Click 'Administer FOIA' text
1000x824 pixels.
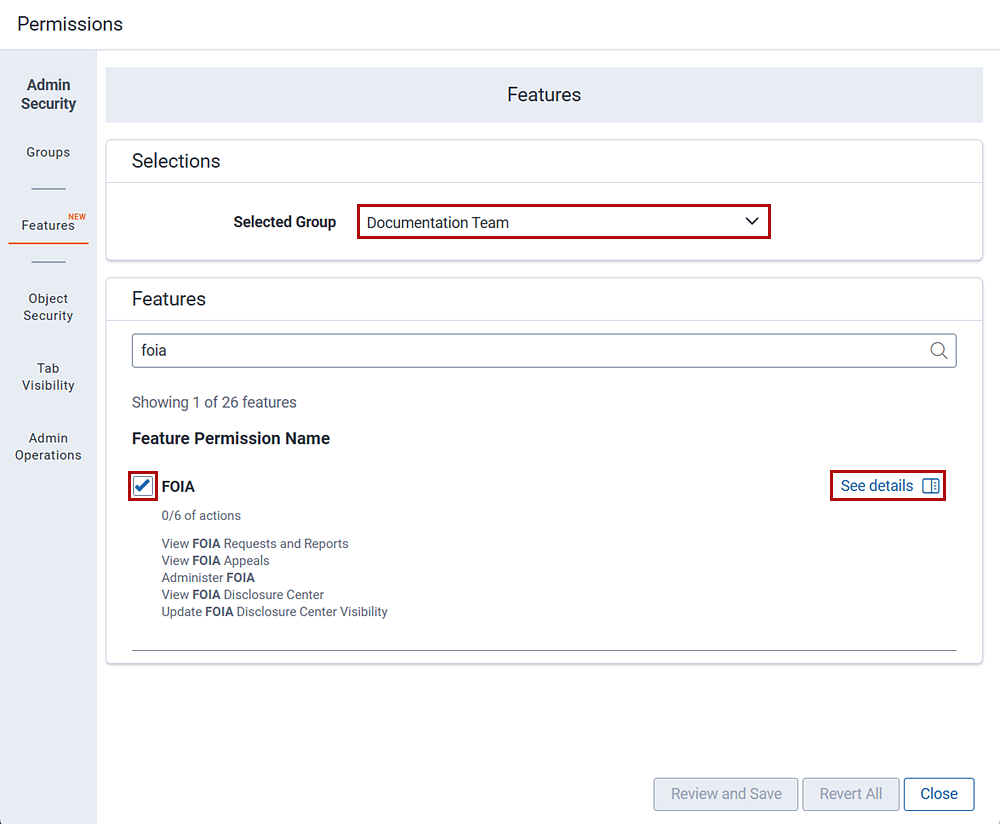click(208, 577)
